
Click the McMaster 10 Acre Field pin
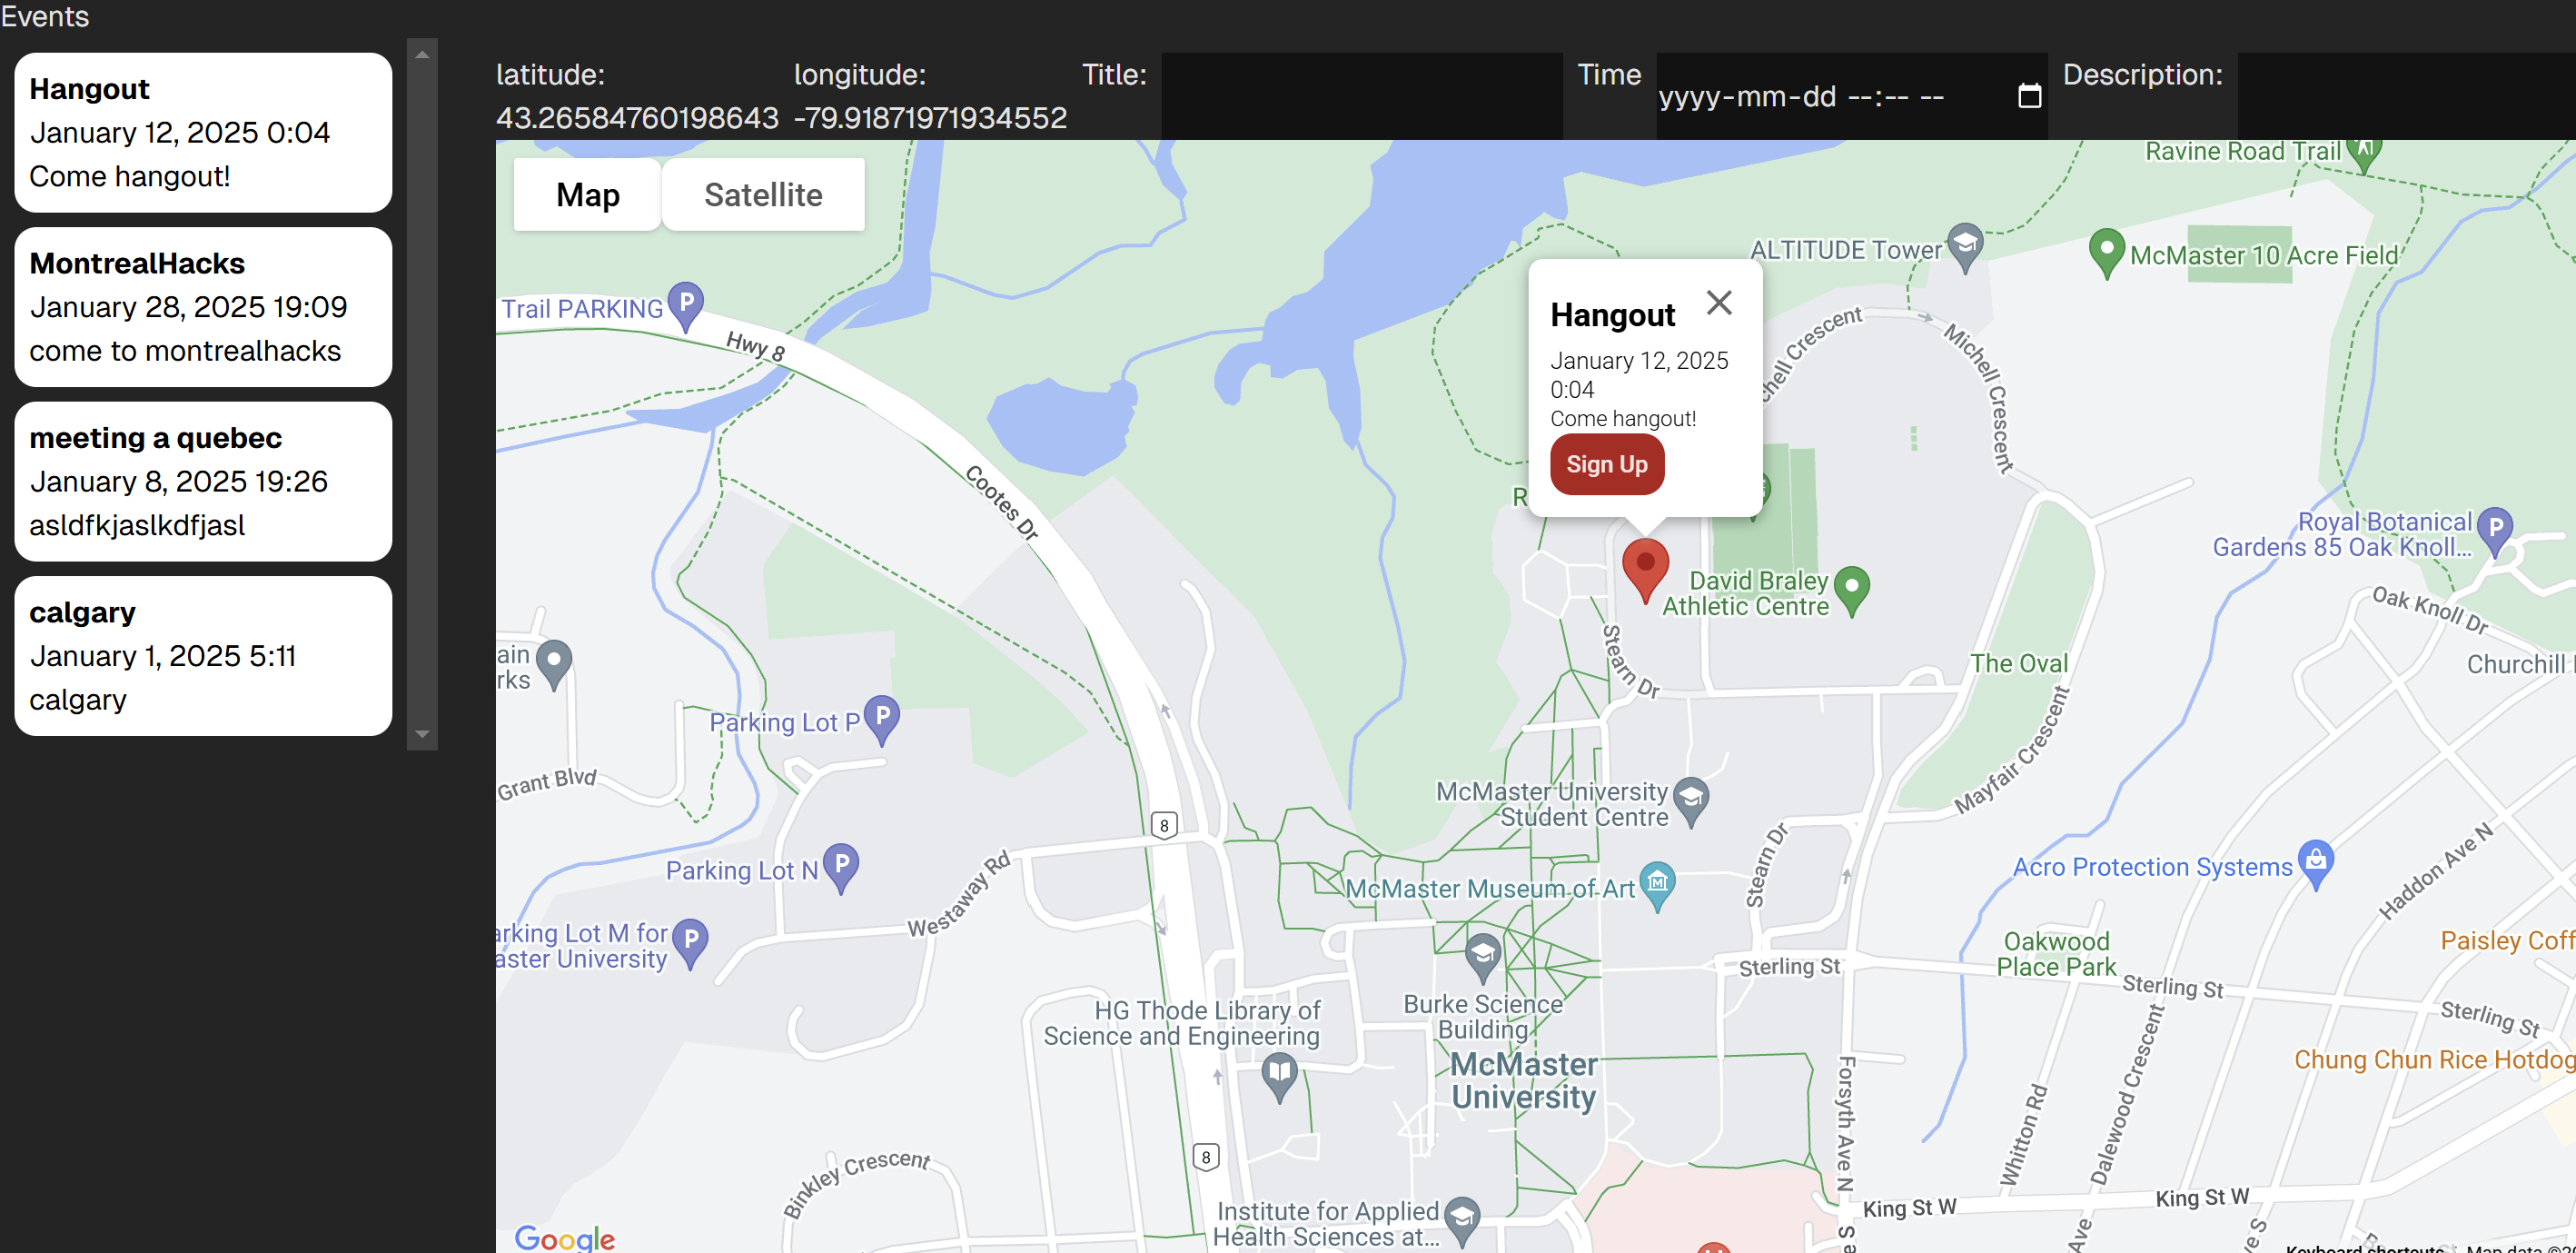2106,250
